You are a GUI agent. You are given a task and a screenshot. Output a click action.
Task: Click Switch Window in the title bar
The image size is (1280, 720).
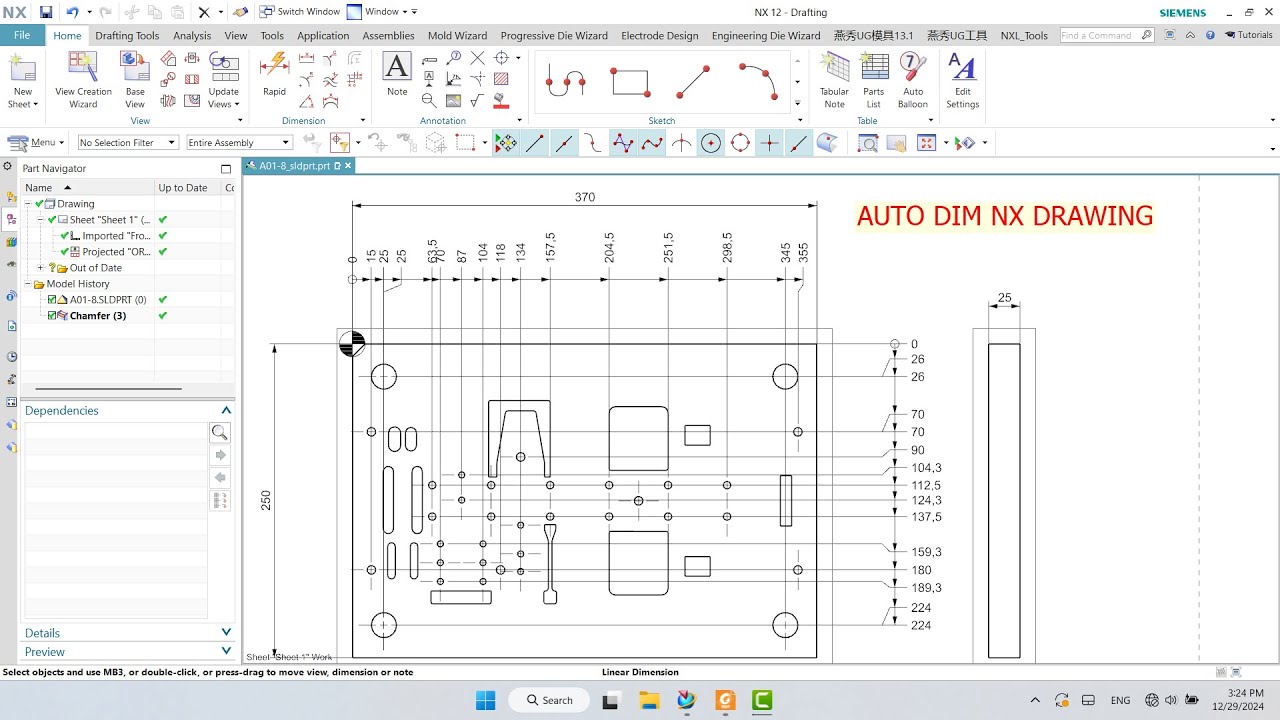(x=300, y=12)
